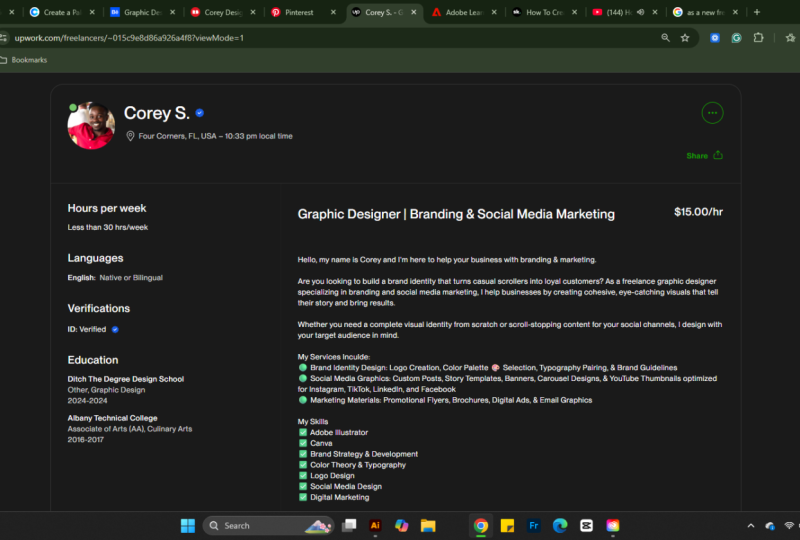Click the $15.00/hr rate
Screen dimensions: 800x540
point(698,212)
